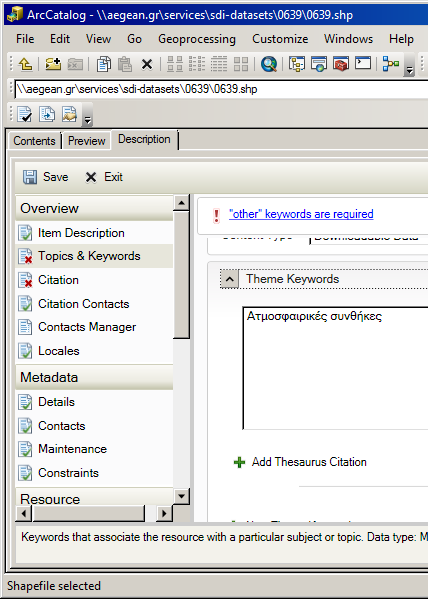Click the Overview section header
428x599 pixels.
[94, 208]
